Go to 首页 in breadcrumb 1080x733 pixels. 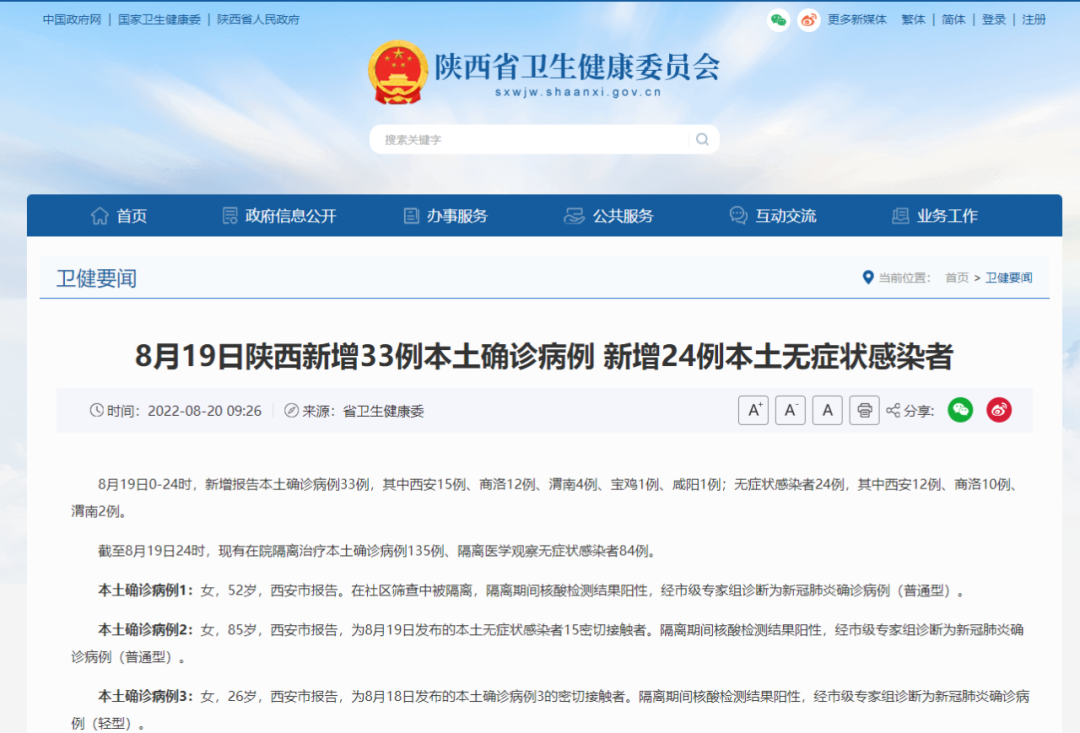point(957,278)
